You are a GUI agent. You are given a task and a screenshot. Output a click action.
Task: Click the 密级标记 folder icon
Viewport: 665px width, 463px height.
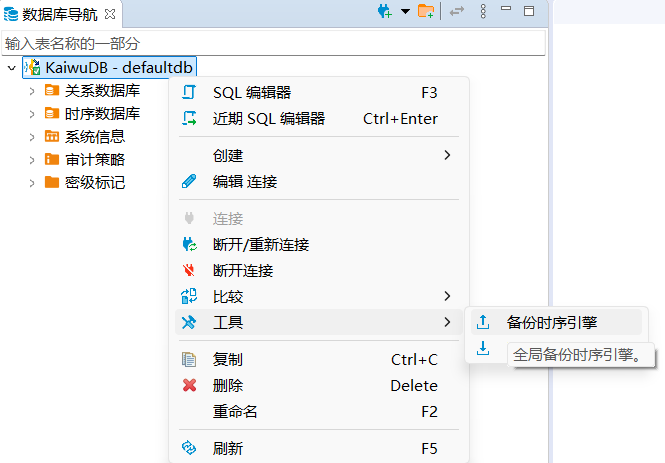coord(52,182)
